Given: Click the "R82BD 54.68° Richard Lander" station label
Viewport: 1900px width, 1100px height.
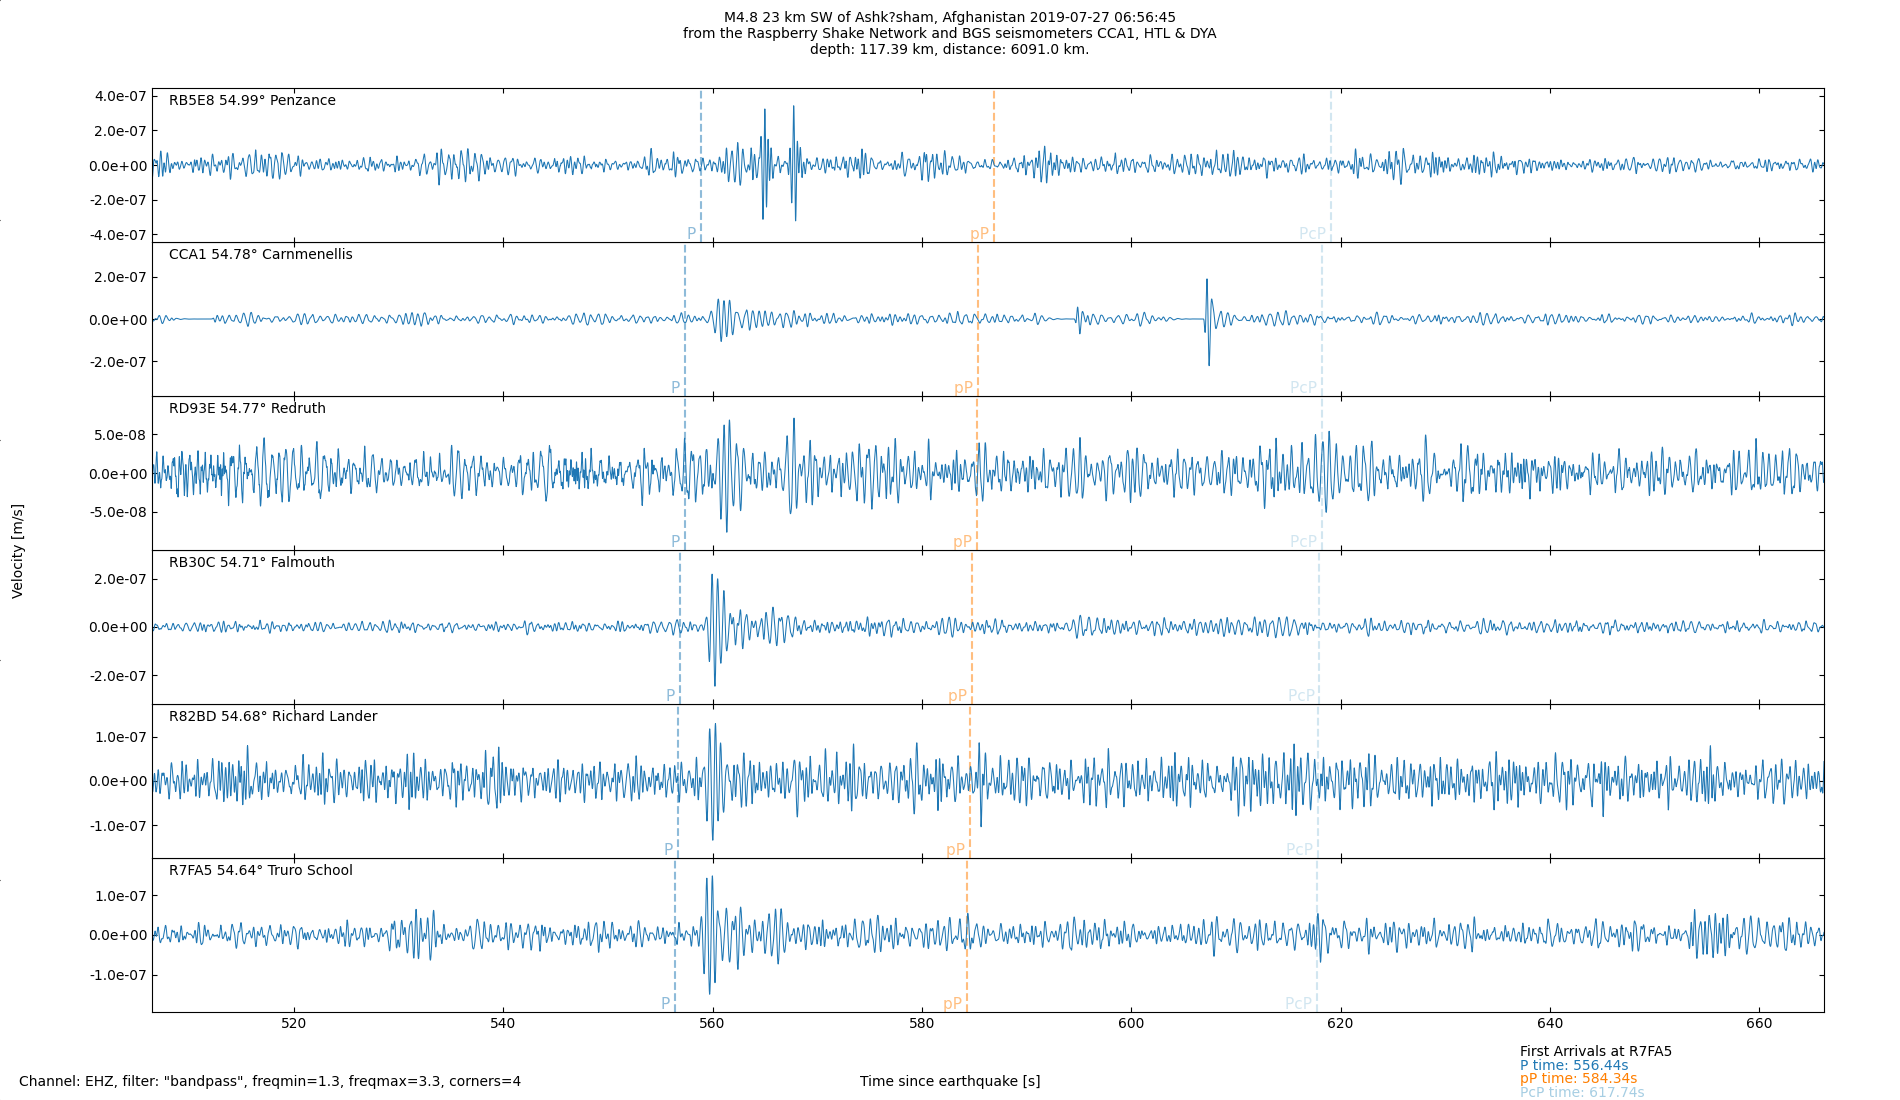Looking at the screenshot, I should point(273,716).
